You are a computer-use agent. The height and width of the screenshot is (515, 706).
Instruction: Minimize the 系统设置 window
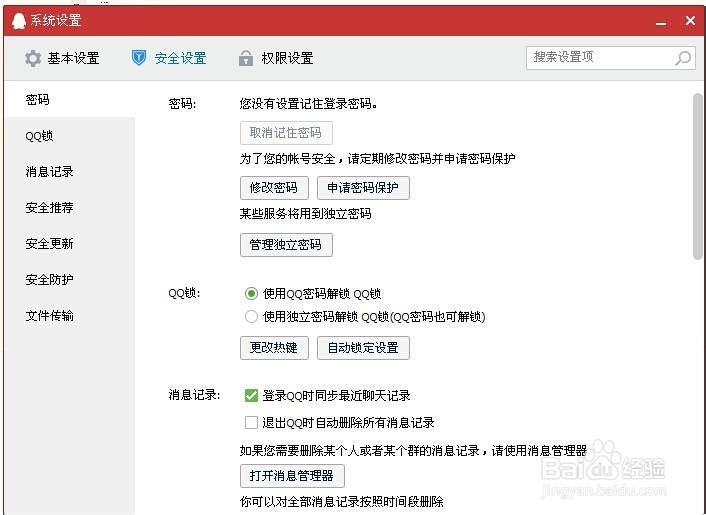tap(661, 22)
